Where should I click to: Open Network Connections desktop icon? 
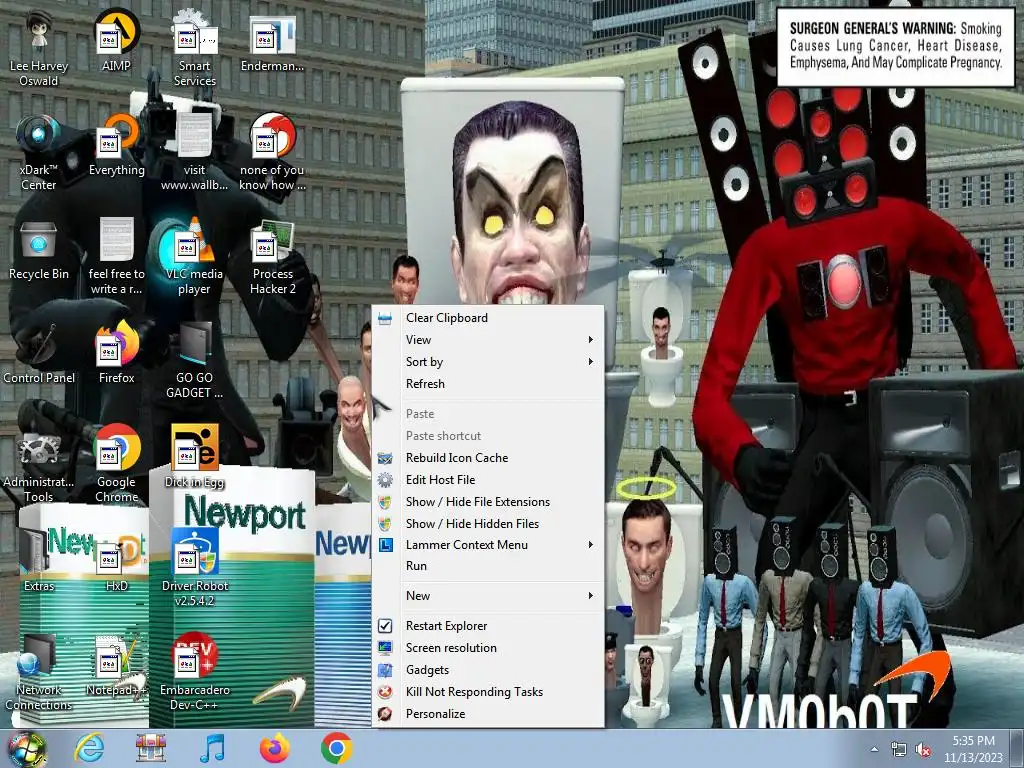(39, 673)
